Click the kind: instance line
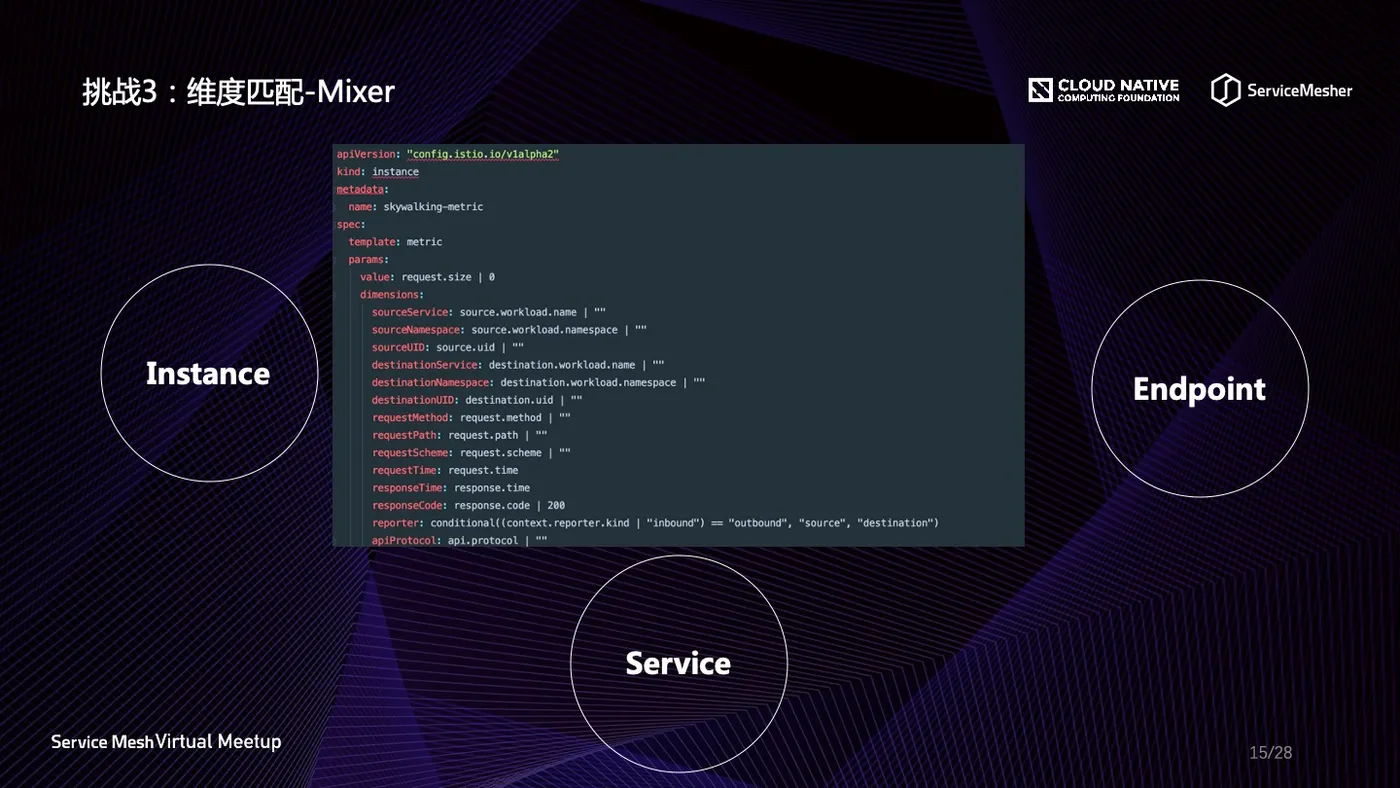This screenshot has height=788, width=1400. coord(378,172)
